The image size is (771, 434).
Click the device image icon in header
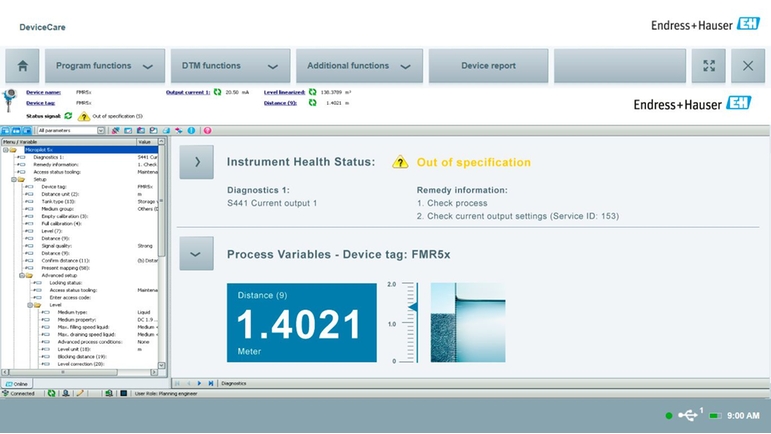point(9,100)
